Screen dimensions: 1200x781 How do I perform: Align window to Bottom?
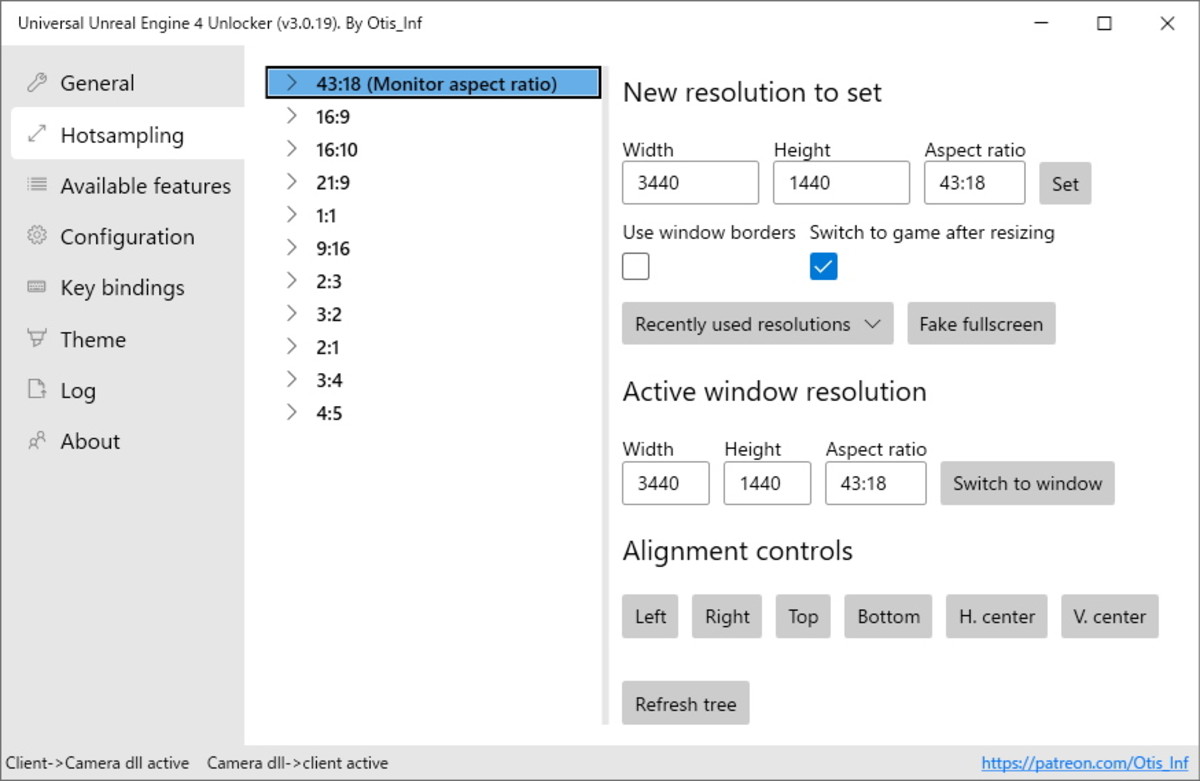click(888, 616)
